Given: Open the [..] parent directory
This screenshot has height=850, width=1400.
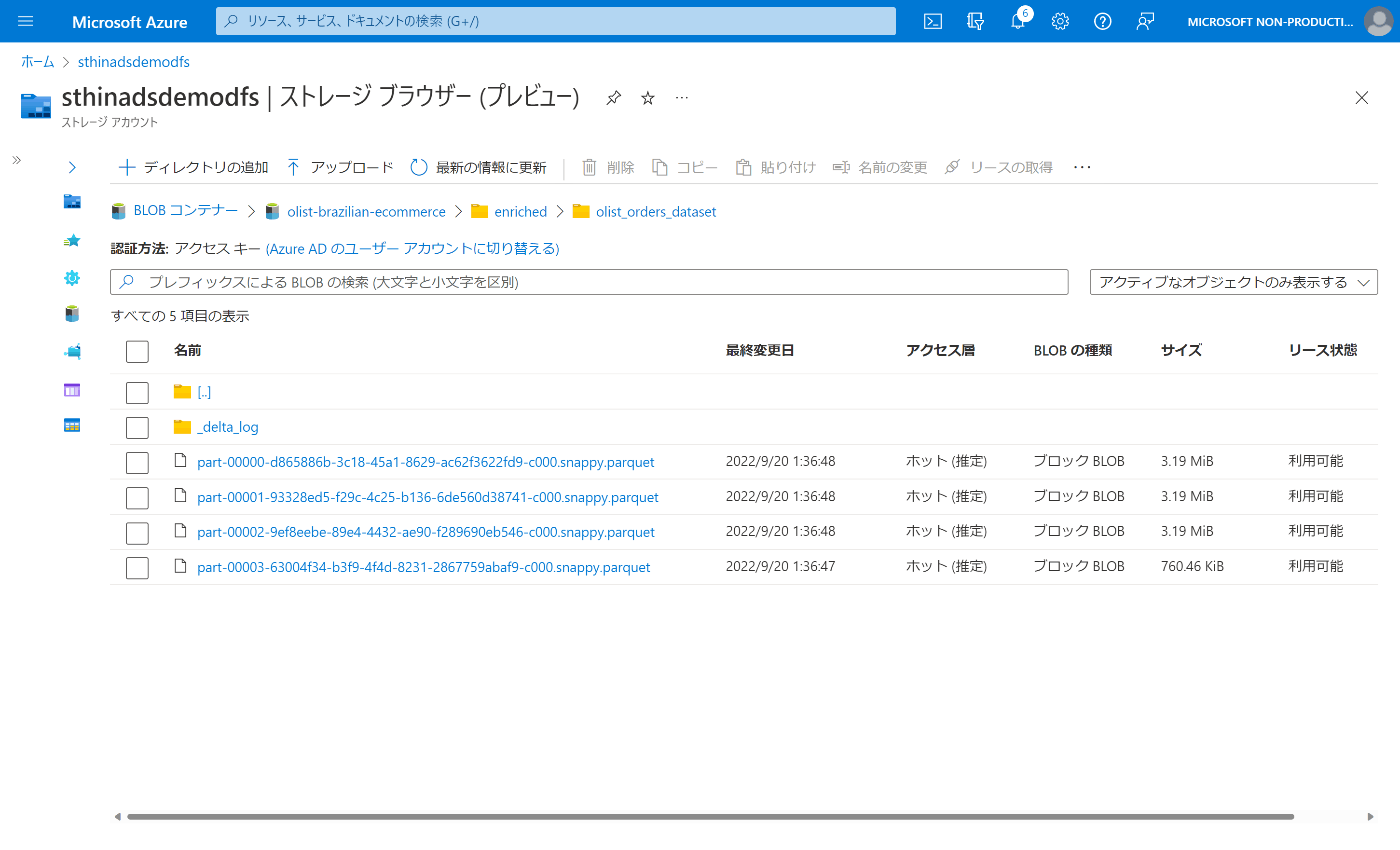Looking at the screenshot, I should 204,392.
